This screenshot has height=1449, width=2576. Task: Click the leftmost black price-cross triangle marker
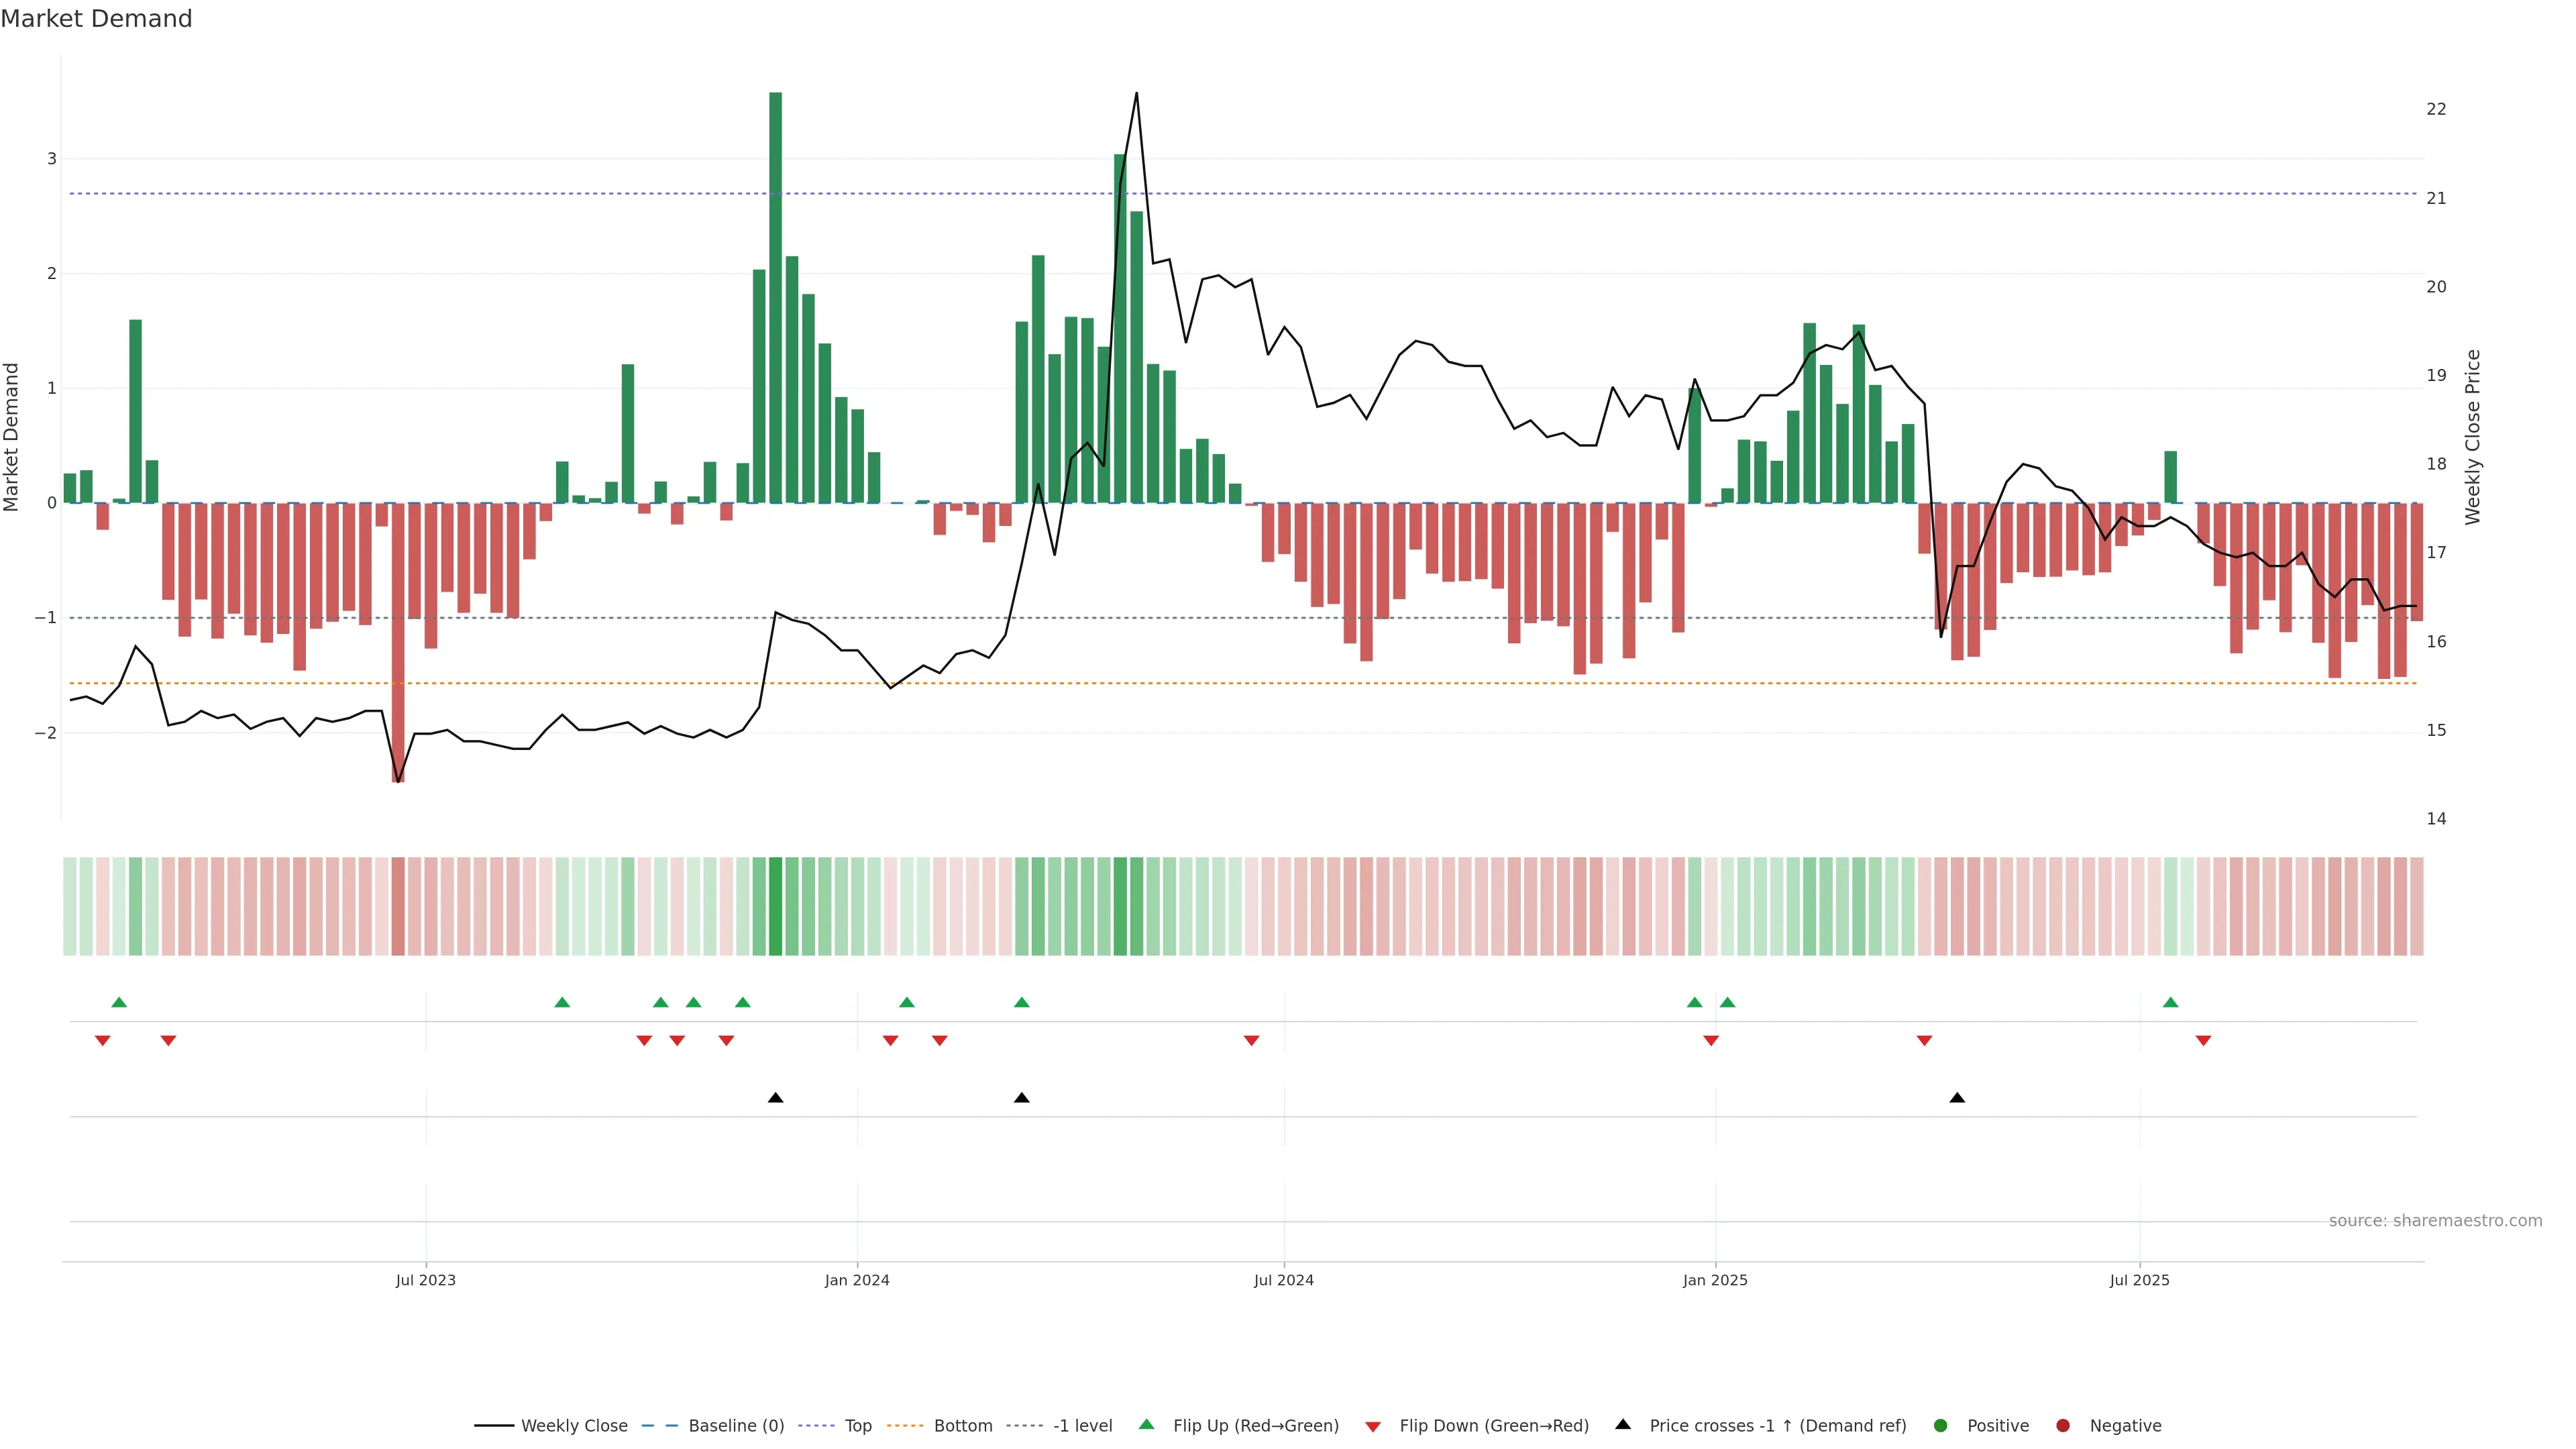point(775,1098)
